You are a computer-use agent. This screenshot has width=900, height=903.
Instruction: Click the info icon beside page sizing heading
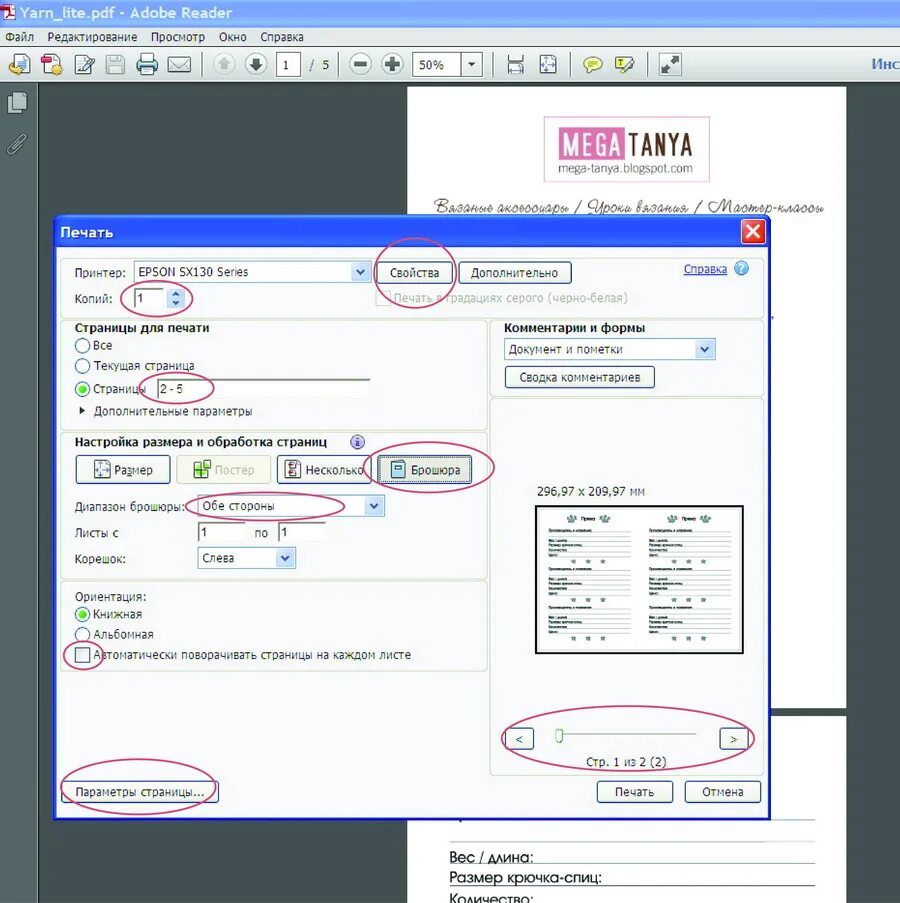(358, 442)
